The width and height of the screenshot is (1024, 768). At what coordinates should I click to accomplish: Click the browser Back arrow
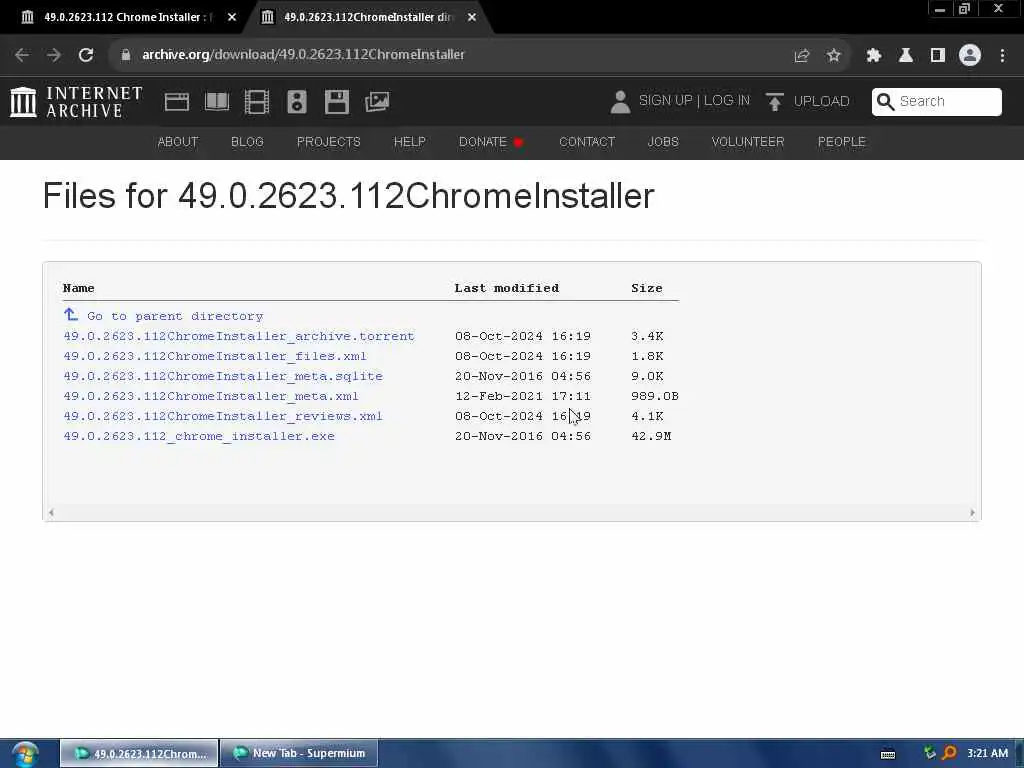(22, 55)
